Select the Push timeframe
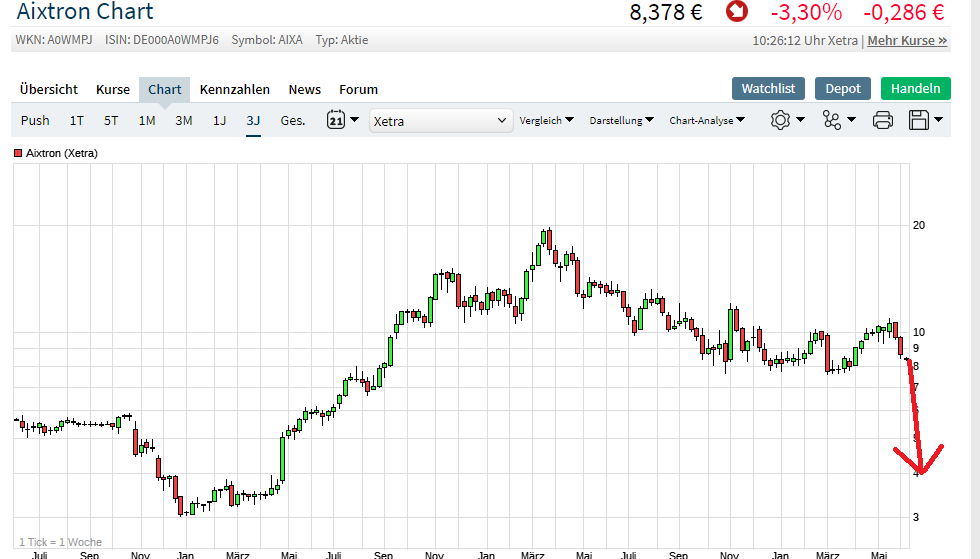The image size is (980, 559). pos(35,120)
